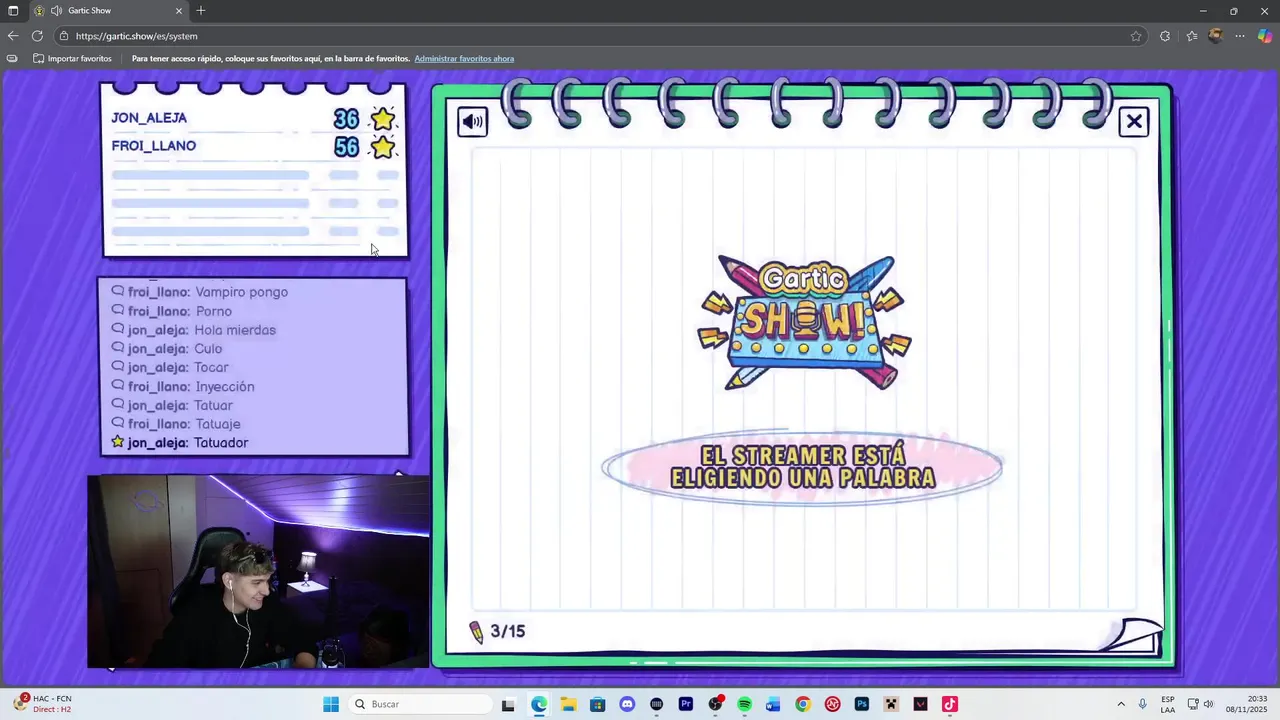
Task: Show hidden system tray icons chevron
Action: point(1120,704)
